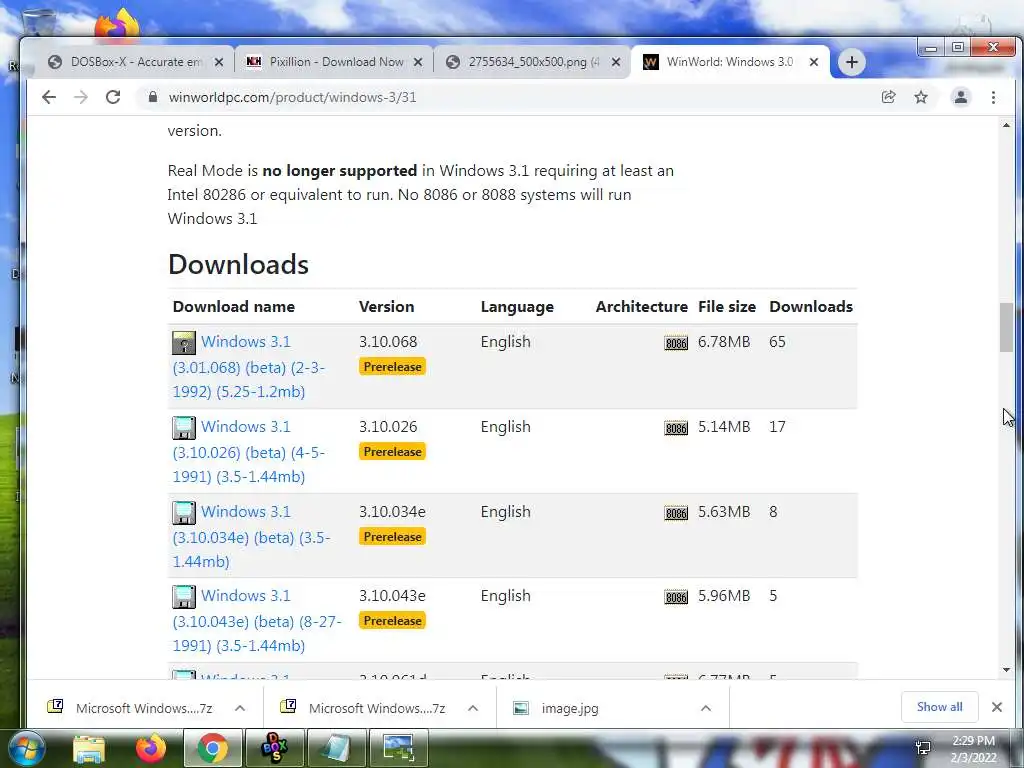Go back to the previous page
Viewport: 1024px width, 768px height.
[x=49, y=97]
